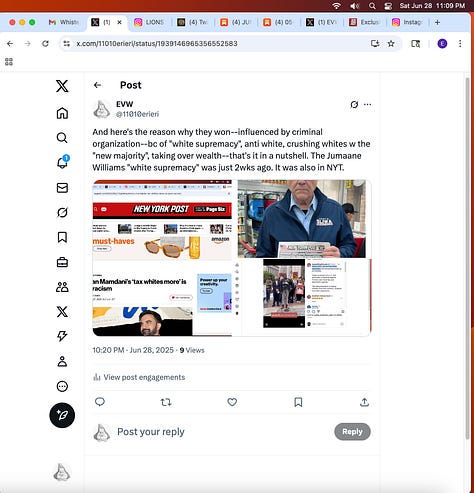474x493 pixels.
Task: Open volume control in the menu bar
Action: tap(355, 6)
